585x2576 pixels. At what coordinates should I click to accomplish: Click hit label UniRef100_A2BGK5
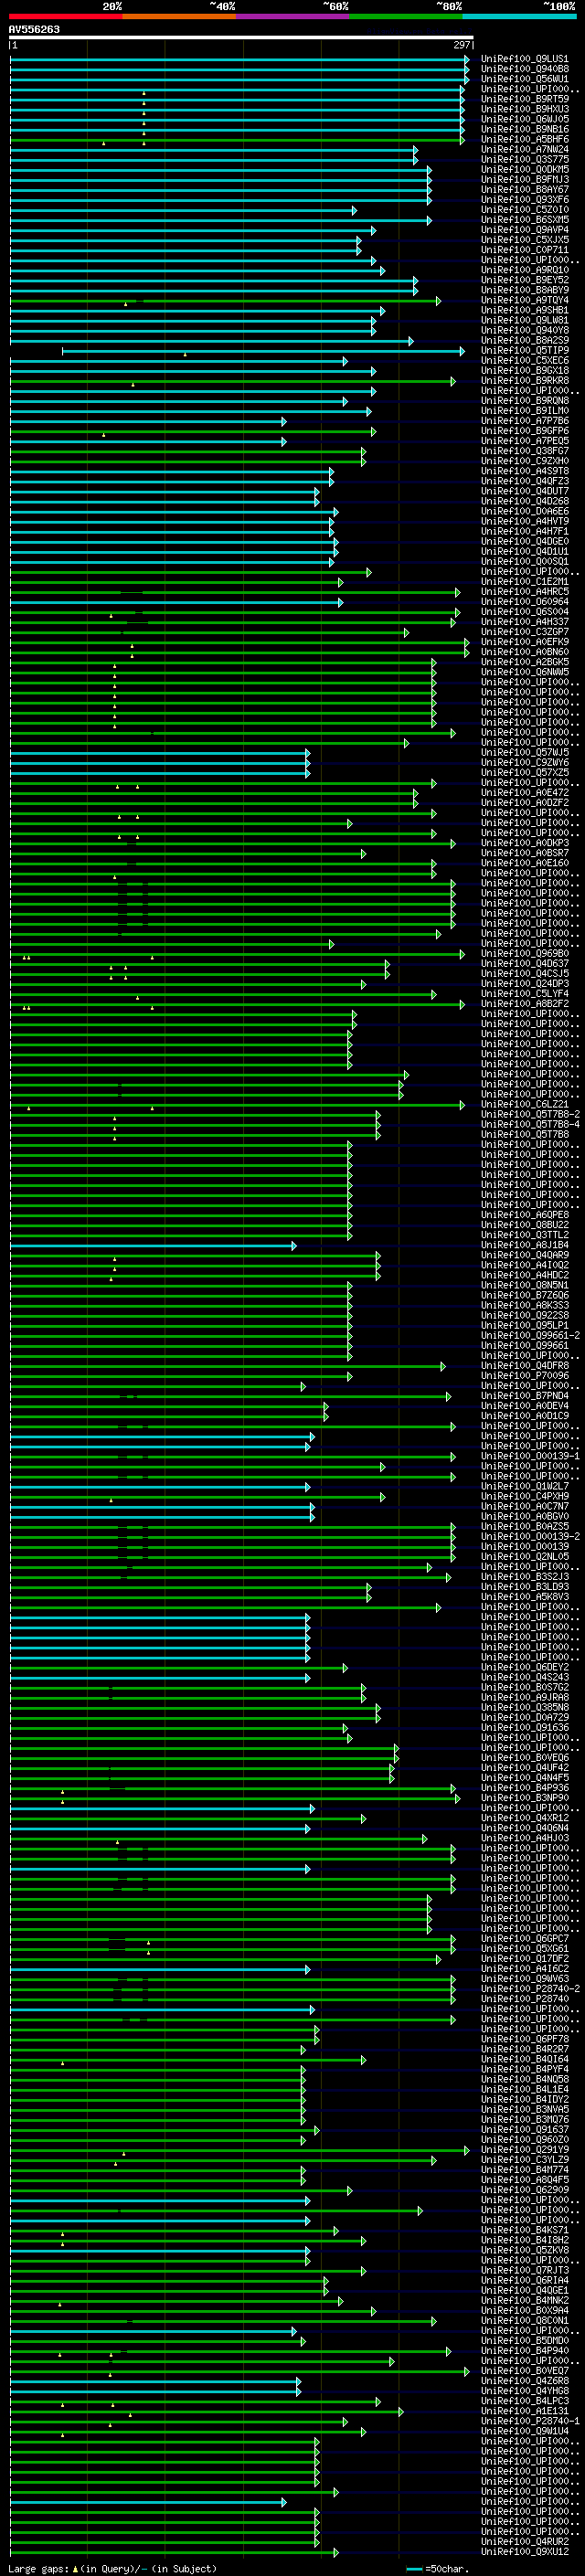pyautogui.click(x=524, y=662)
